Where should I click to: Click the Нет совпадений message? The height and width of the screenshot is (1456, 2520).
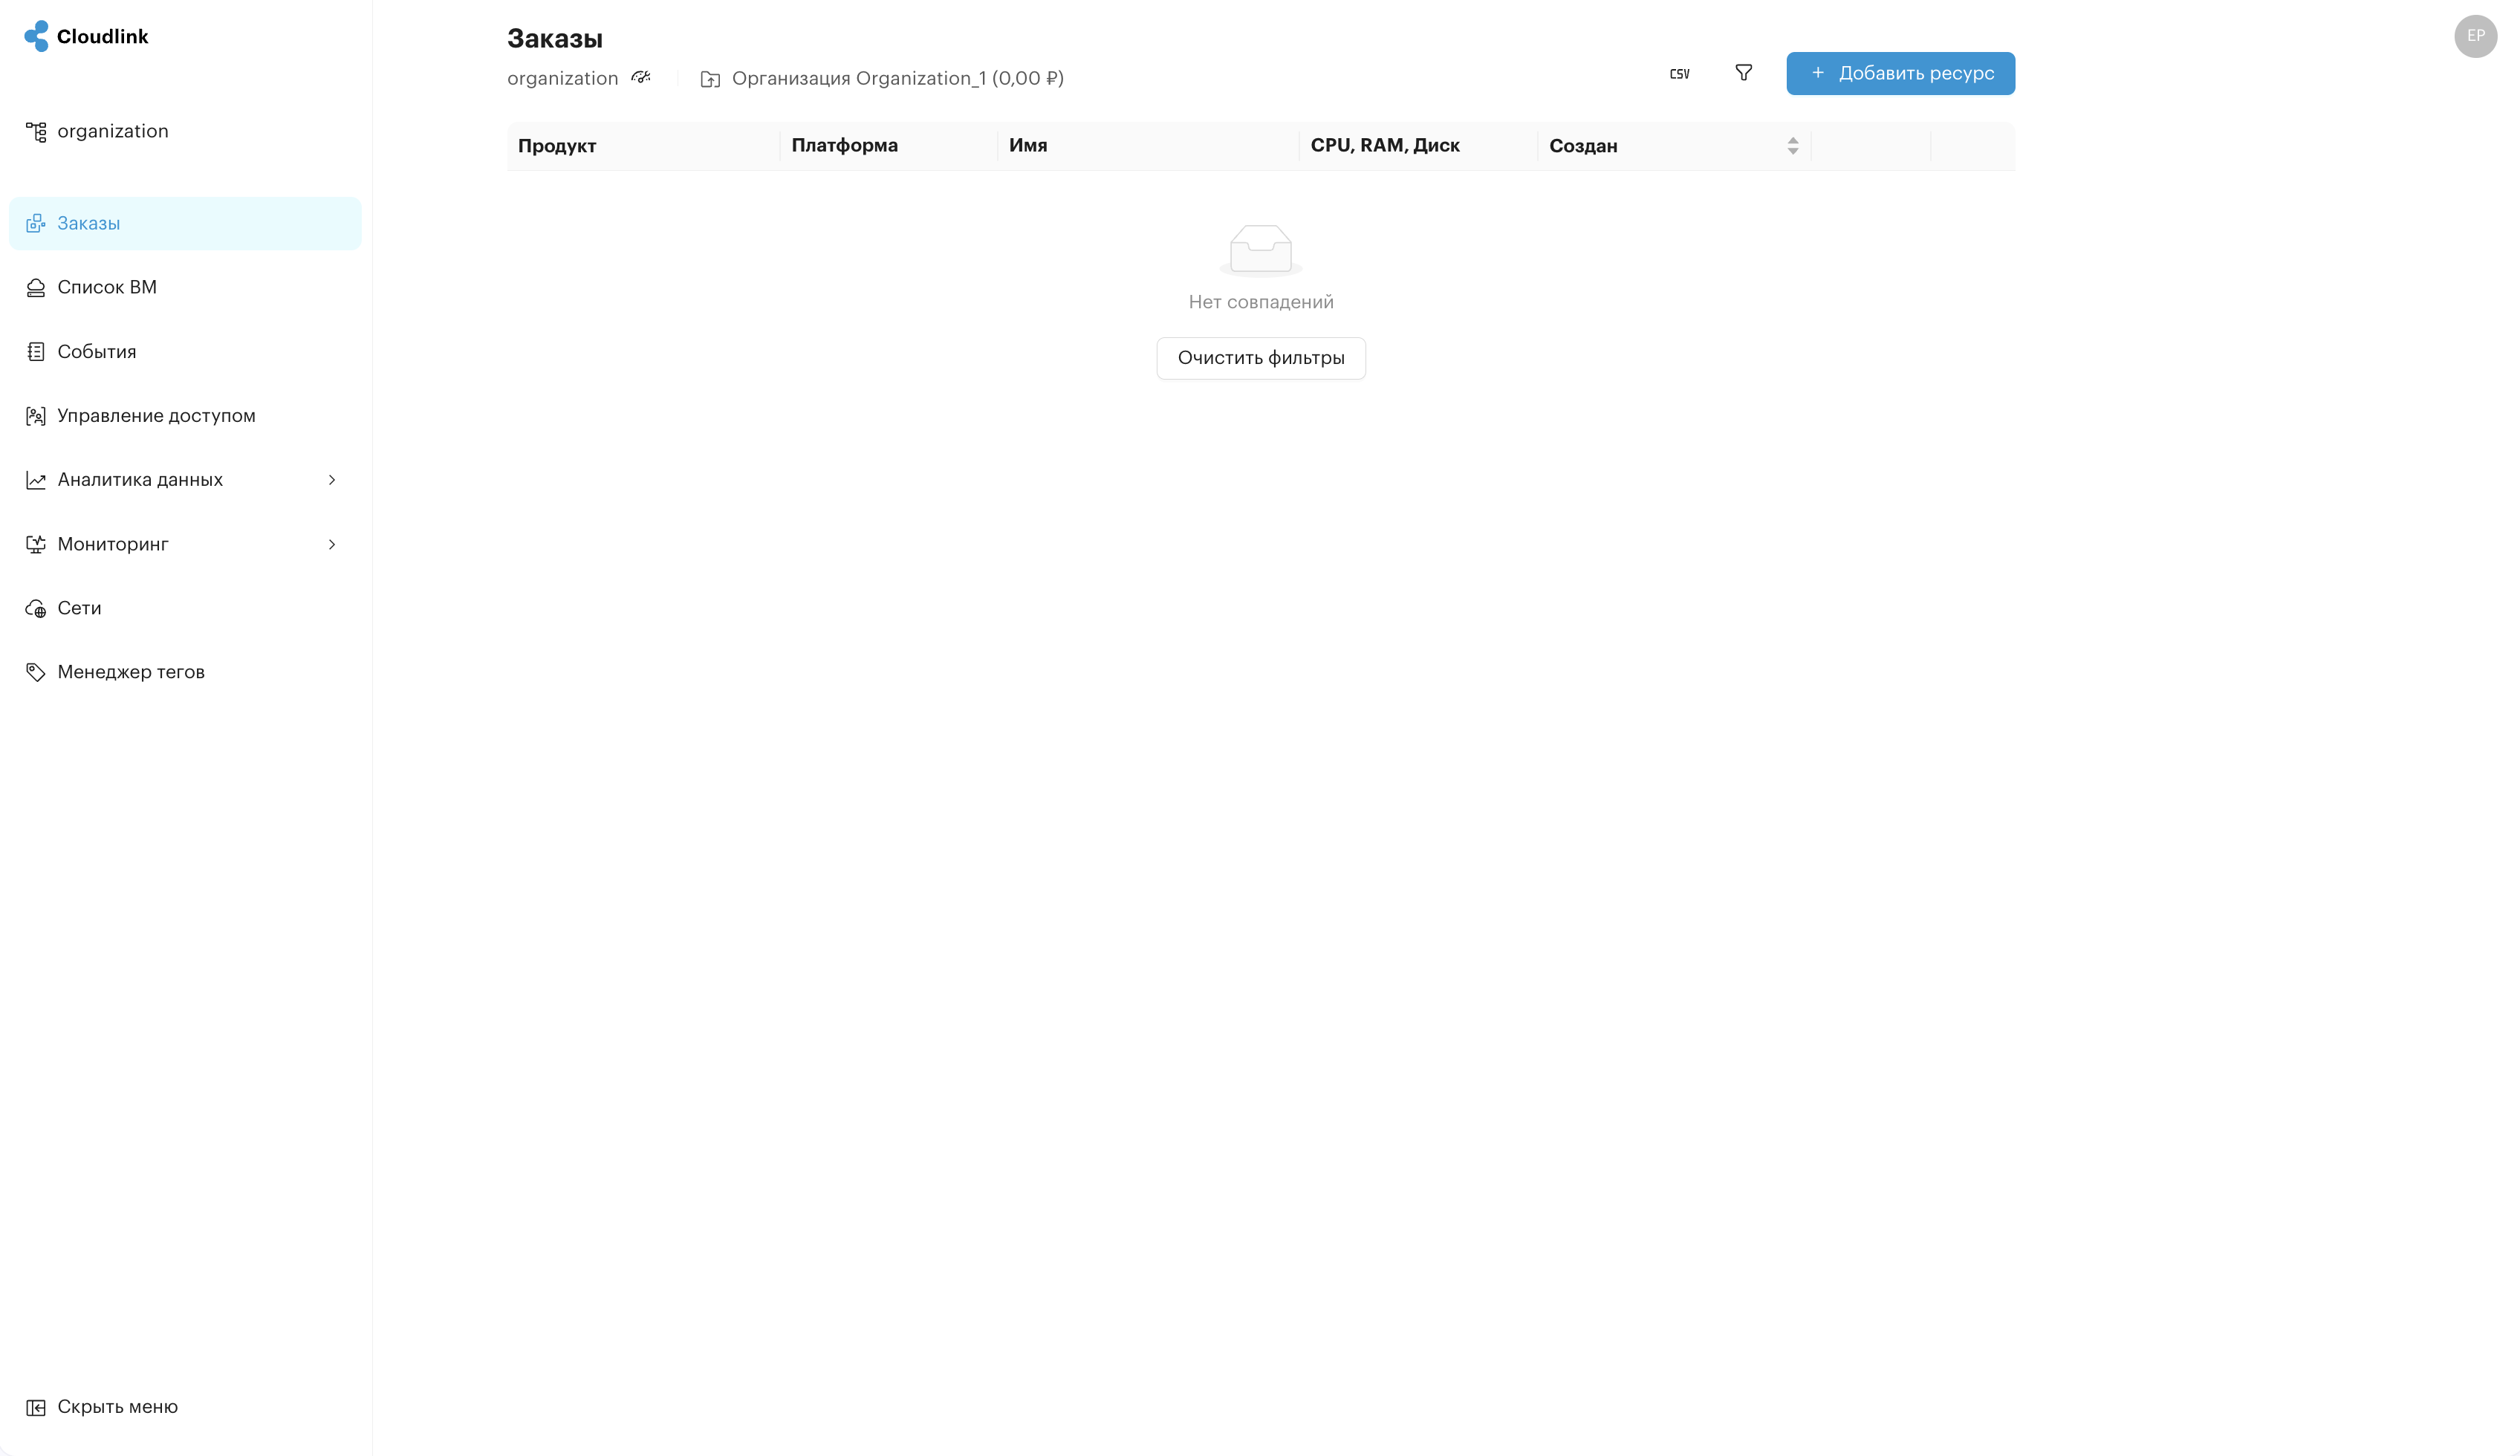click(x=1261, y=302)
